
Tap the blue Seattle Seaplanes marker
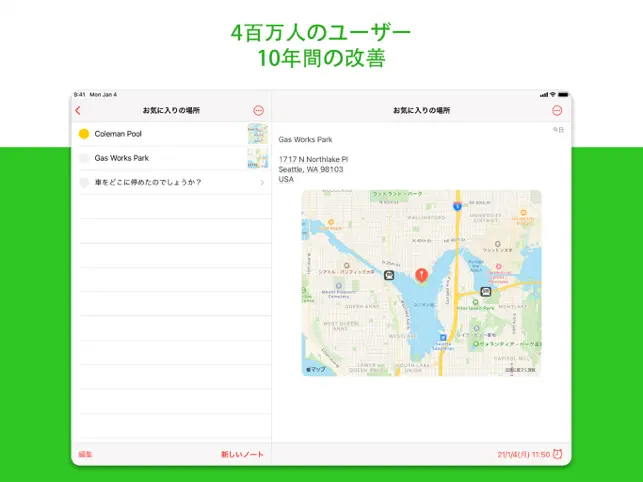click(443, 338)
